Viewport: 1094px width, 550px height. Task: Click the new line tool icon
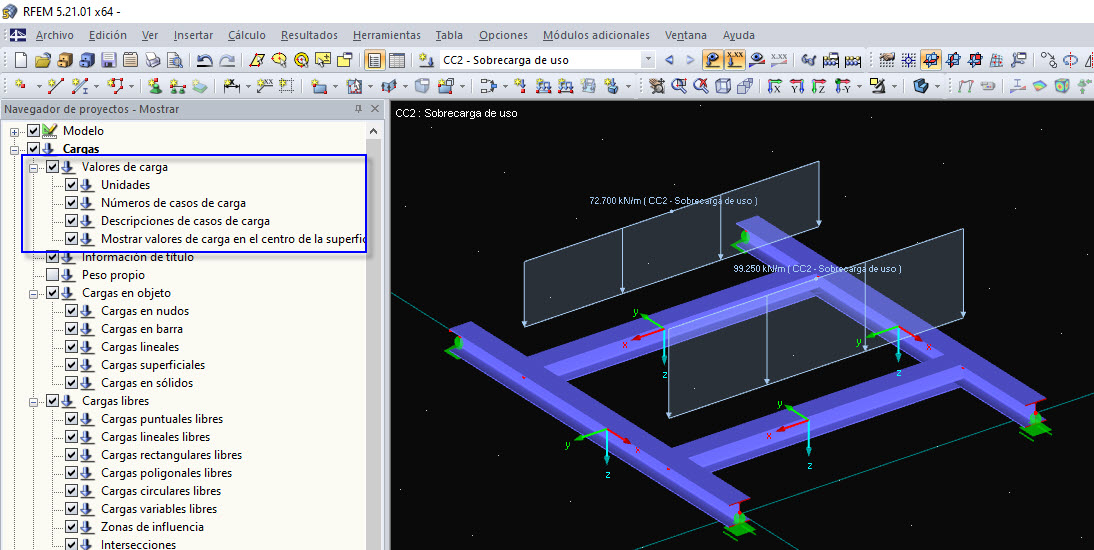click(x=56, y=86)
